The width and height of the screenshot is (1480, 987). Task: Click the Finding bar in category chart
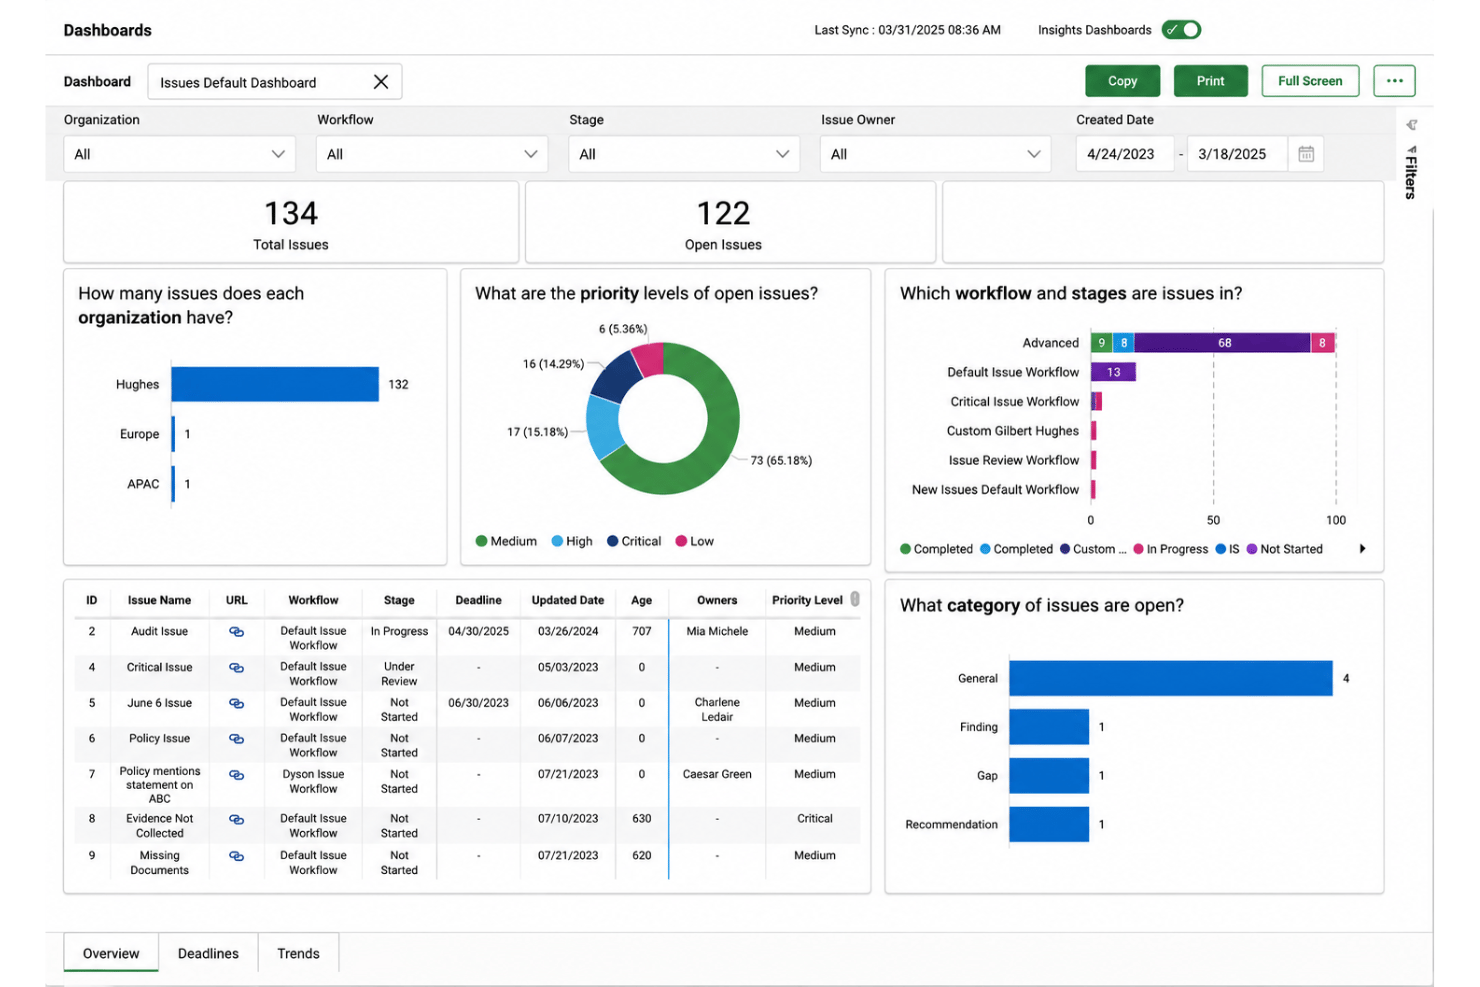(1049, 727)
